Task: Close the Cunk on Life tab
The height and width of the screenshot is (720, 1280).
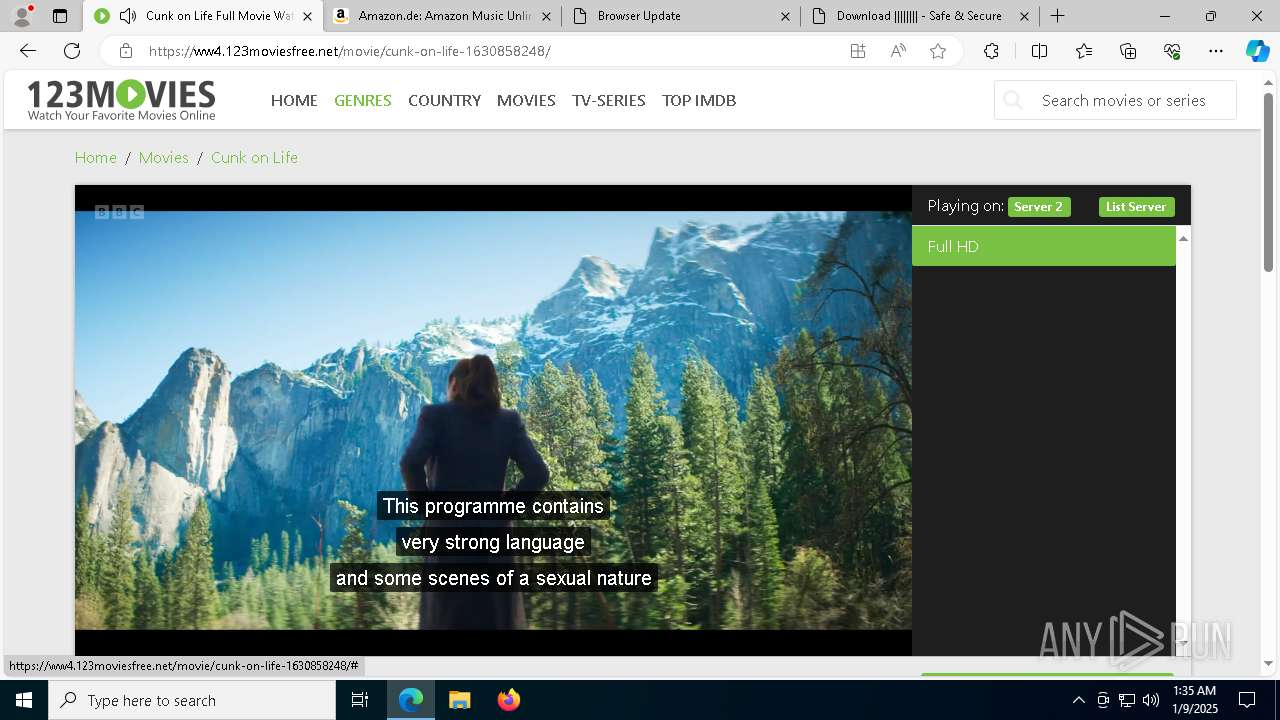Action: [x=307, y=16]
